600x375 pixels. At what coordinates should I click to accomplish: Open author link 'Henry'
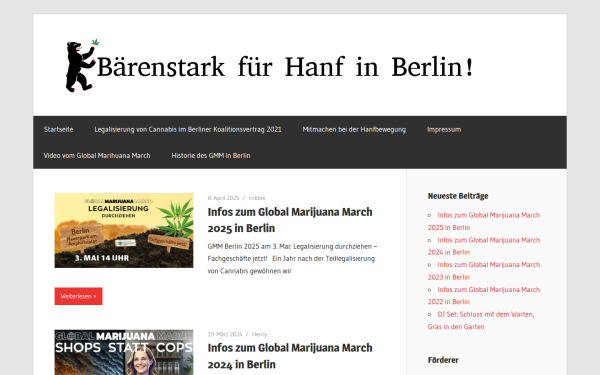tap(259, 334)
